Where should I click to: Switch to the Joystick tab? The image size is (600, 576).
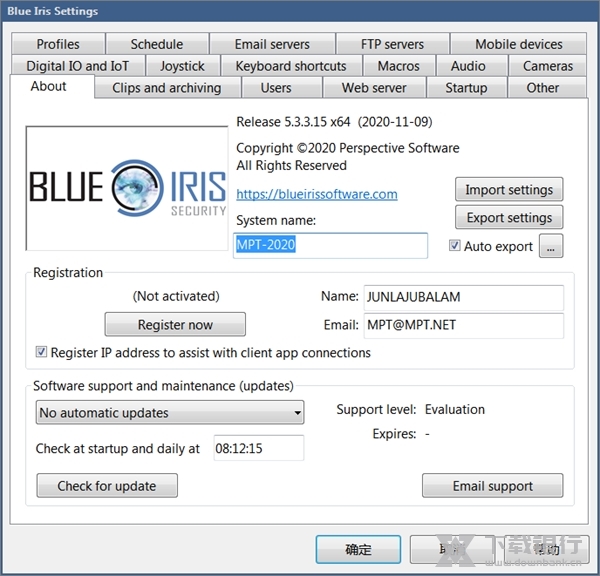click(x=183, y=66)
